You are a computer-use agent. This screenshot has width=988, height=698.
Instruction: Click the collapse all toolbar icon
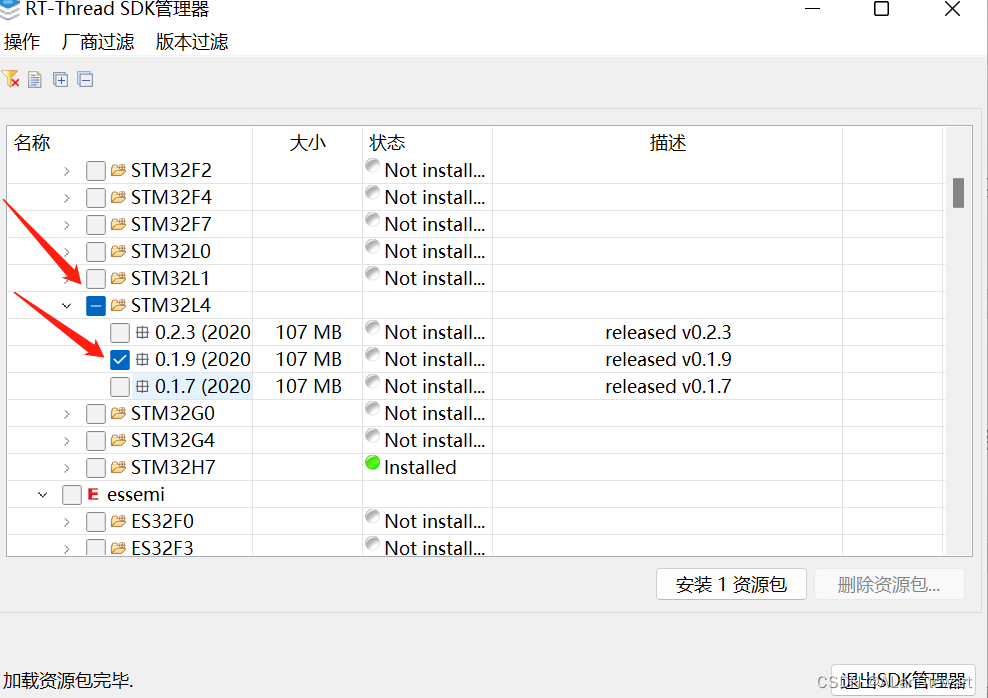pyautogui.click(x=85, y=79)
